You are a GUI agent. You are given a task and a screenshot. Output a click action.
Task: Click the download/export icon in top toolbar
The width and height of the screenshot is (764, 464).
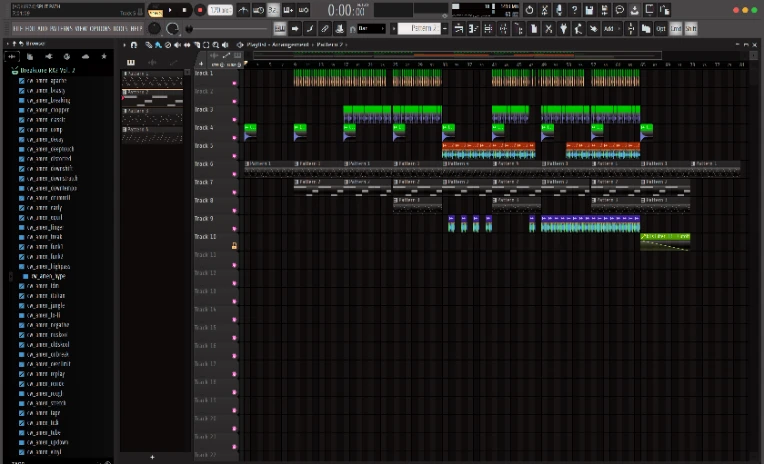[x=634, y=10]
